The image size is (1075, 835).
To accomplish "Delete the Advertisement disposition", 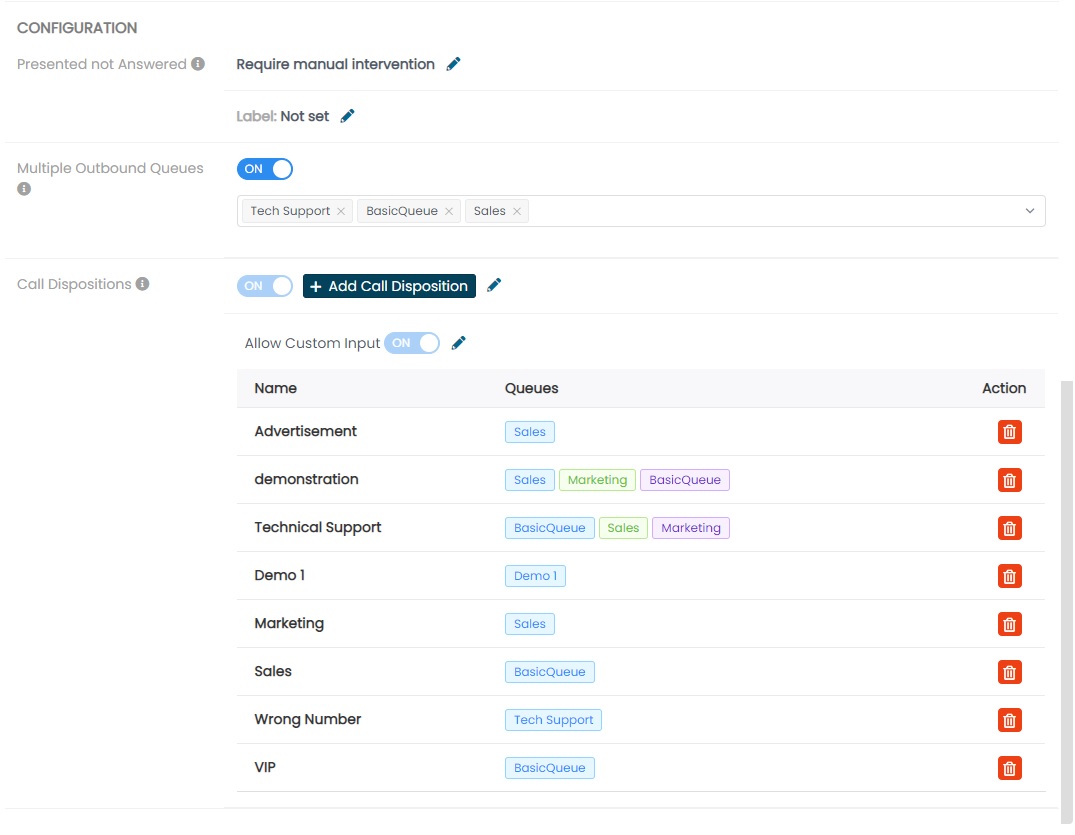I will pyautogui.click(x=1009, y=432).
